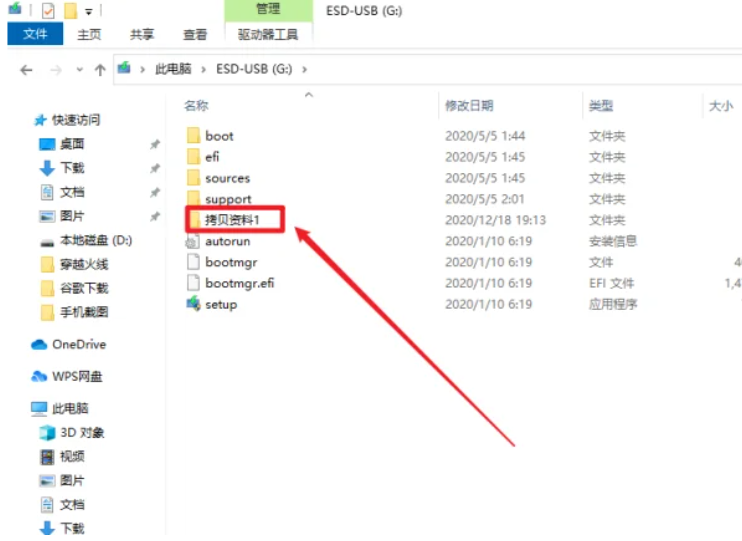Switch to the 查看 ribbon tab
This screenshot has height=541, width=742.
[x=194, y=34]
